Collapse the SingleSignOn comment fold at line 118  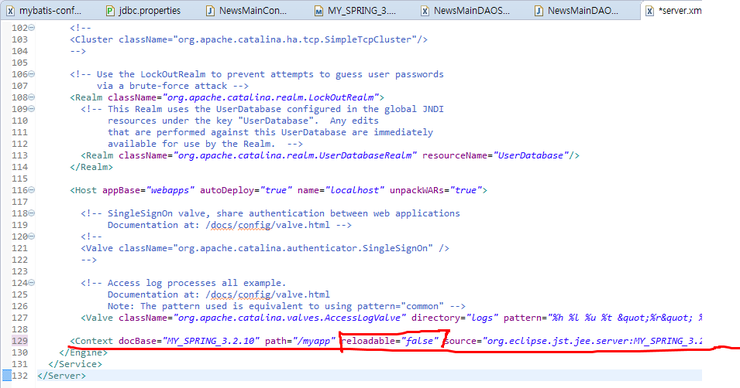tap(32, 213)
